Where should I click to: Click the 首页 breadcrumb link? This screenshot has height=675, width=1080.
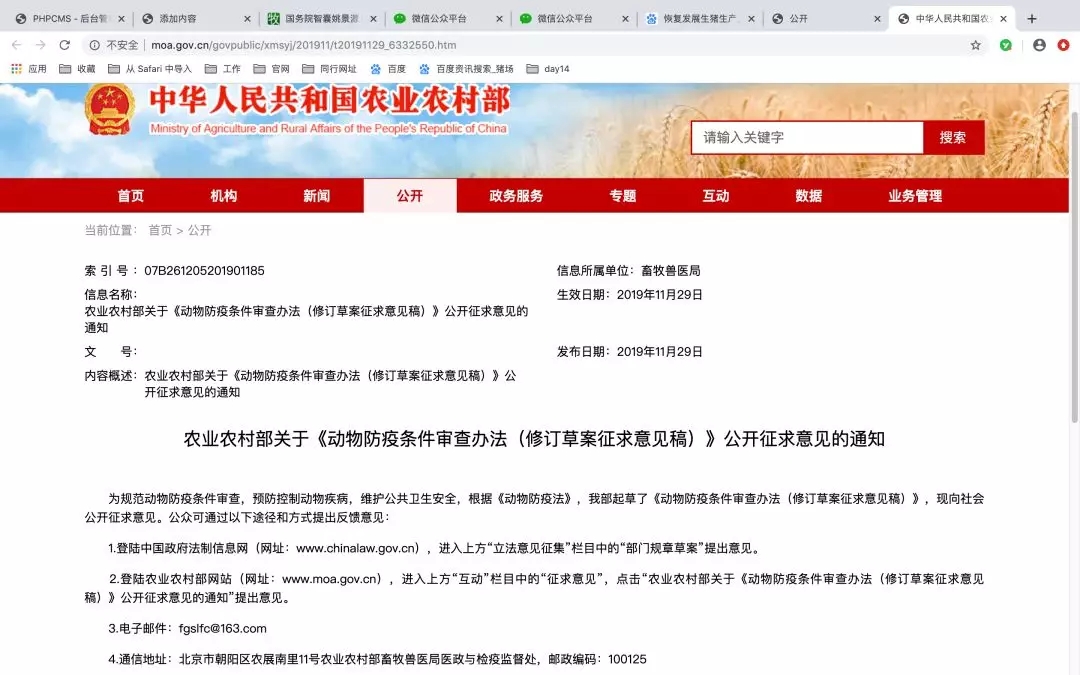(x=160, y=230)
